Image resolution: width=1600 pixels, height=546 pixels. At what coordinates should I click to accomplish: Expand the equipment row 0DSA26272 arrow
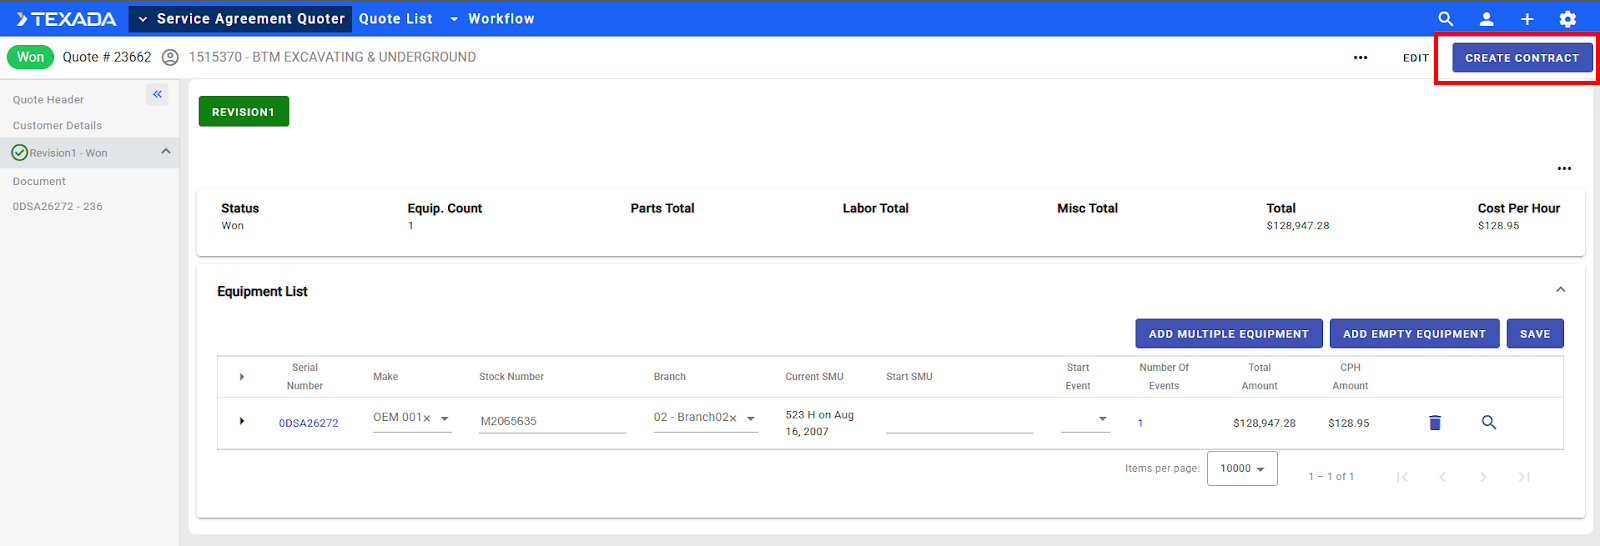tap(242, 422)
